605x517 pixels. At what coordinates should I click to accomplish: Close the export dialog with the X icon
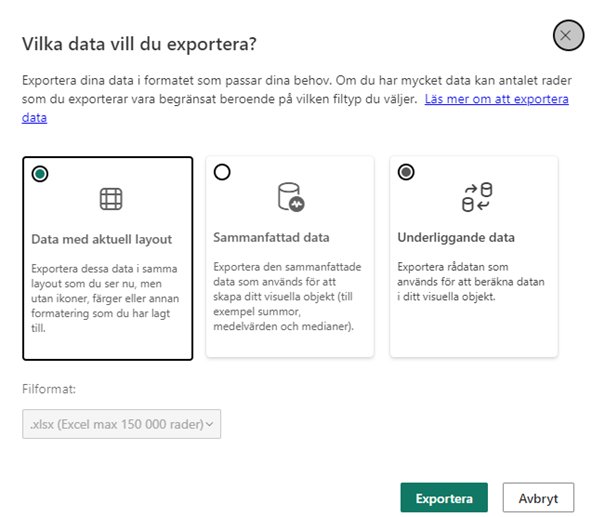tap(567, 36)
